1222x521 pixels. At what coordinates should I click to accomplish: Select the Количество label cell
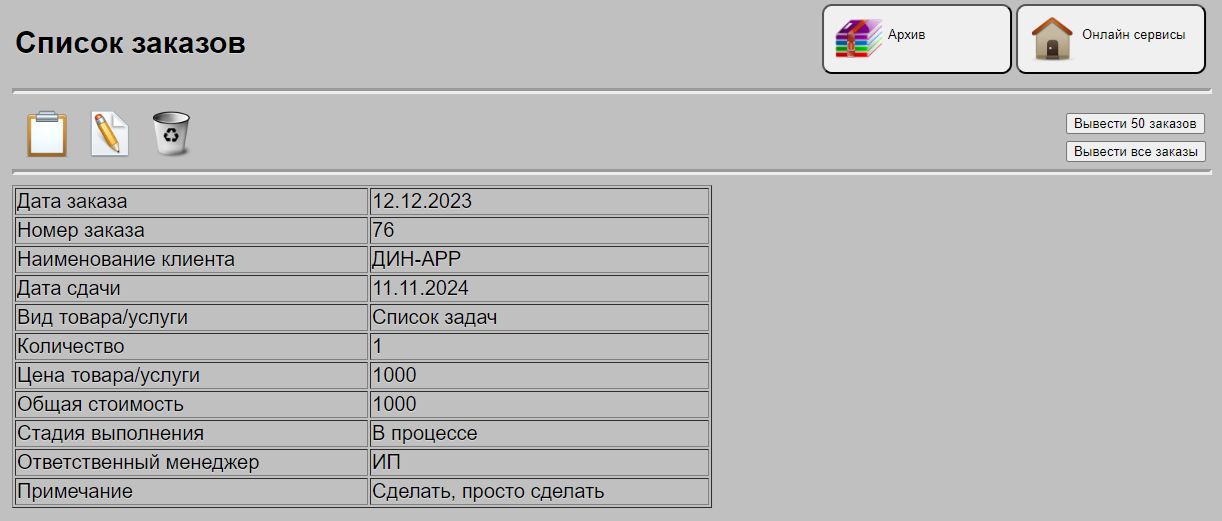tap(192, 346)
